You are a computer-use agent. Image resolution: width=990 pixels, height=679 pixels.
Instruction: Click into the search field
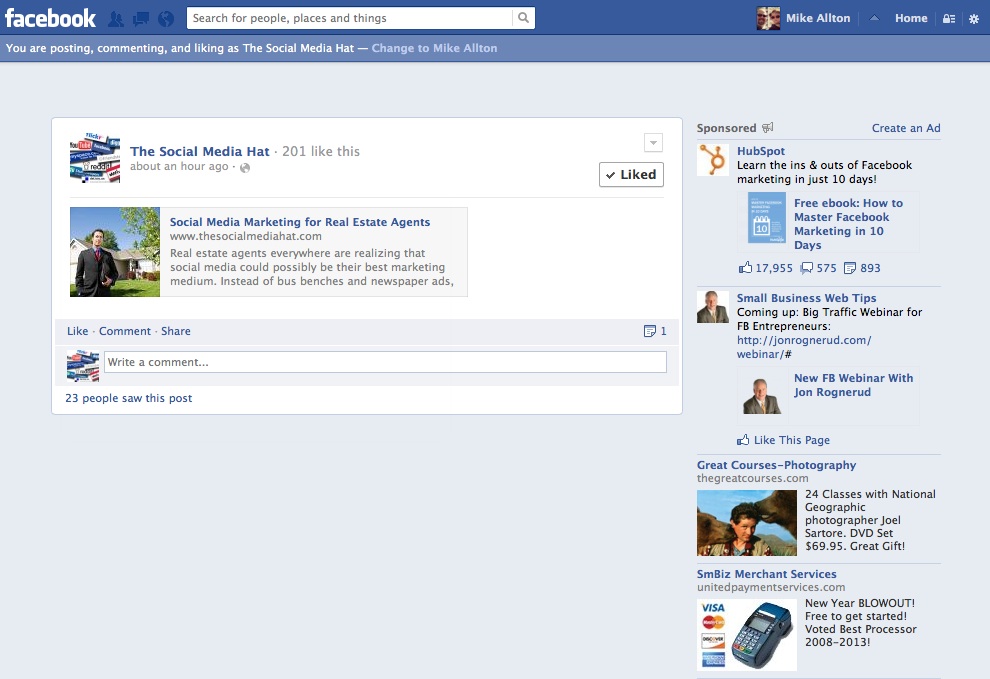[x=350, y=18]
